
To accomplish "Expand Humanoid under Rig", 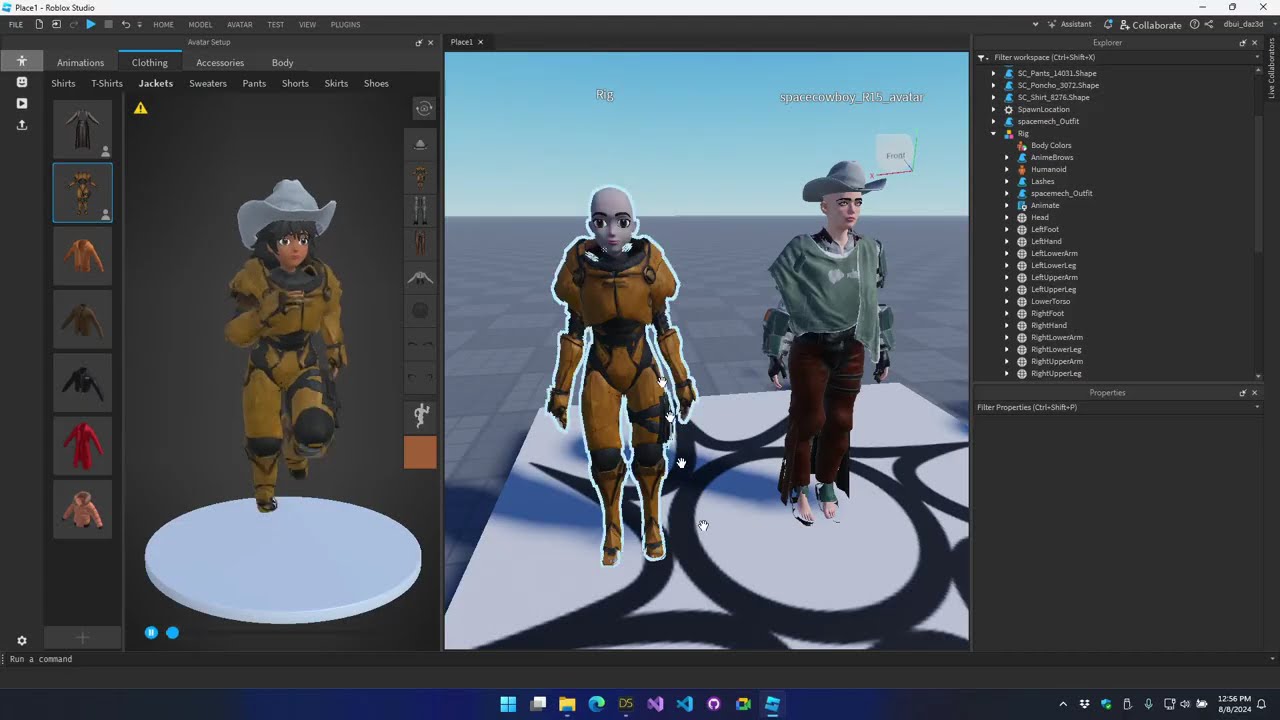I will [x=1007, y=169].
